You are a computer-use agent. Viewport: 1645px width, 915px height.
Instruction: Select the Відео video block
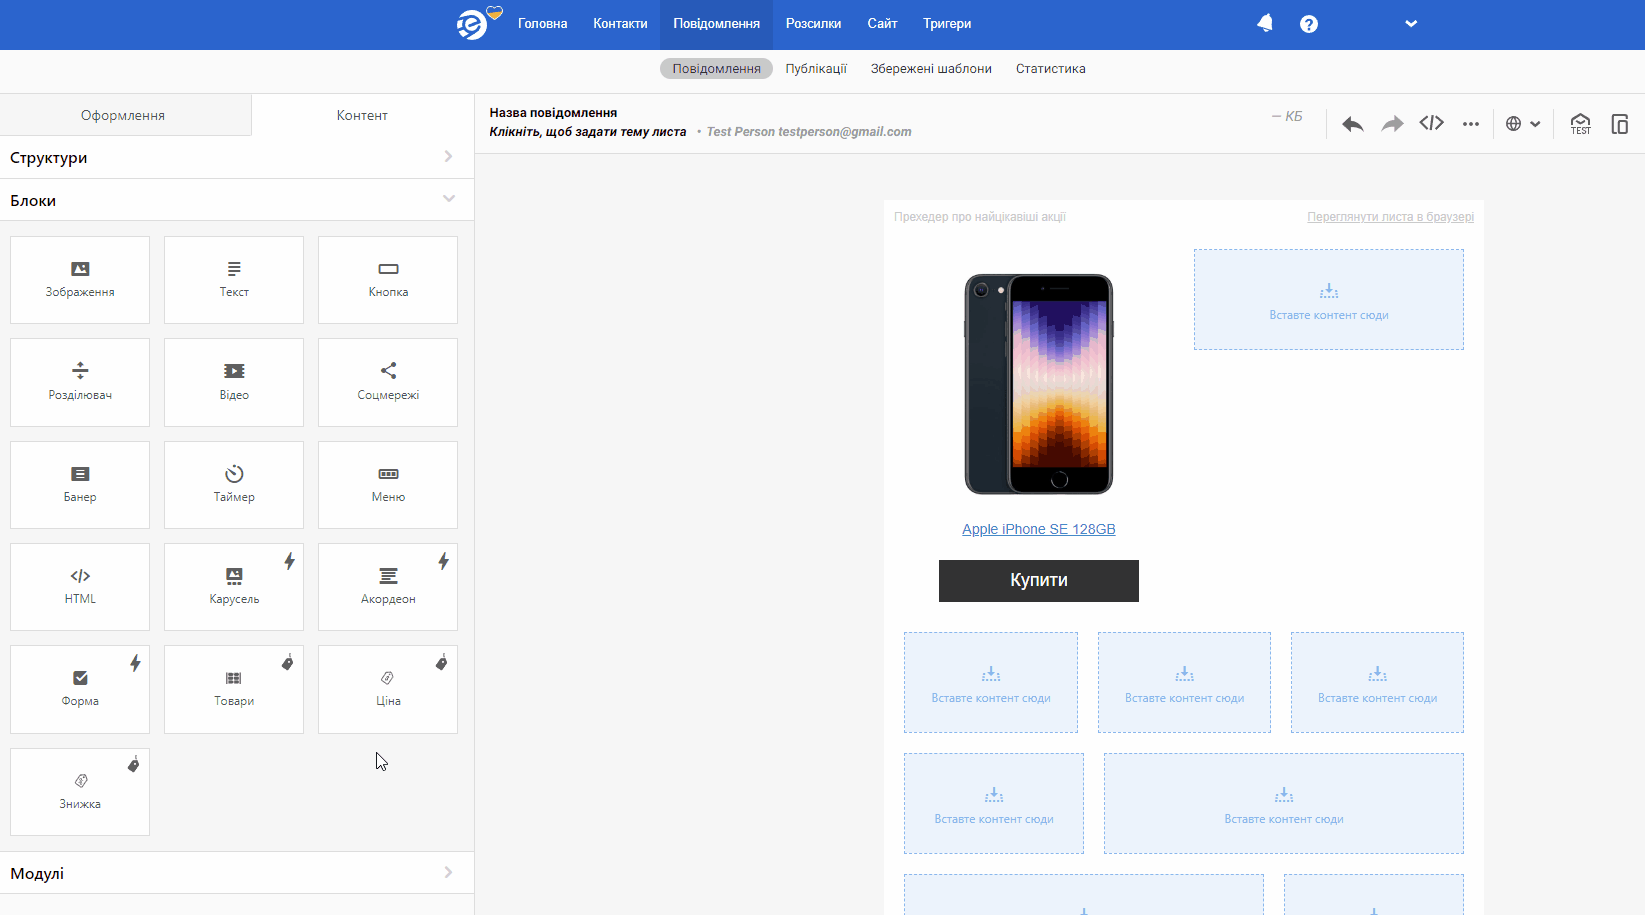(234, 382)
